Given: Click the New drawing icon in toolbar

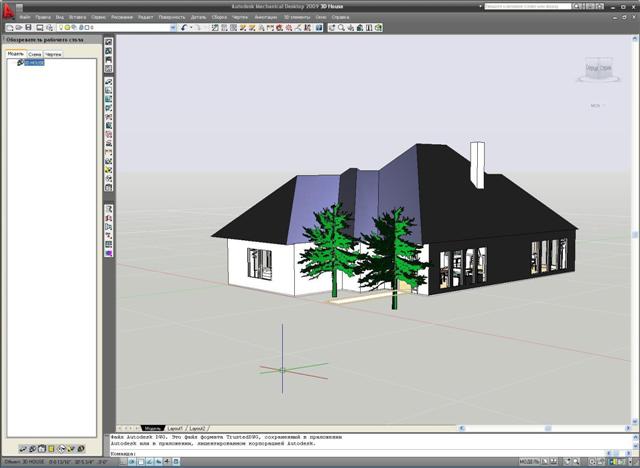Looking at the screenshot, I should 10,28.
